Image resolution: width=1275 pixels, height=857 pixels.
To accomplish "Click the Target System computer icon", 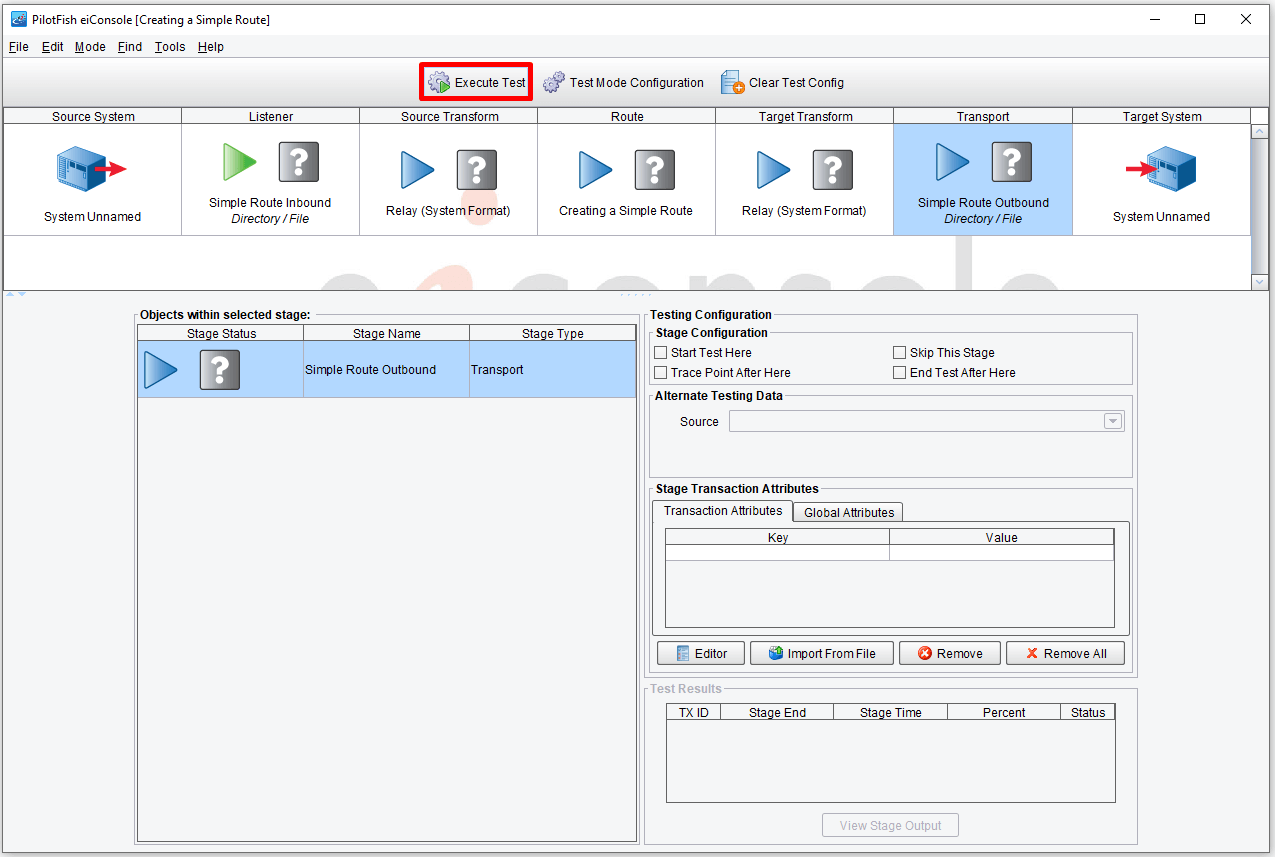I will pyautogui.click(x=1161, y=169).
